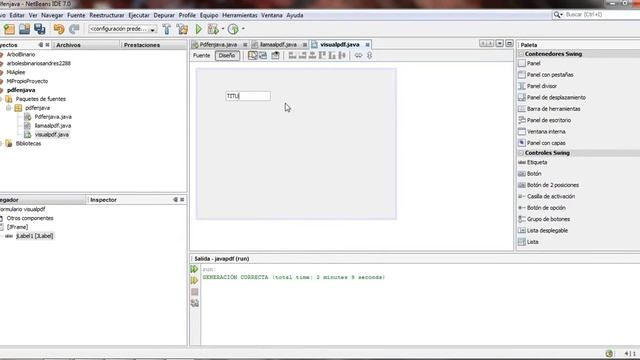Open the Debug Project dropdown arrow
This screenshot has height=360, width=640.
pos(223,29)
